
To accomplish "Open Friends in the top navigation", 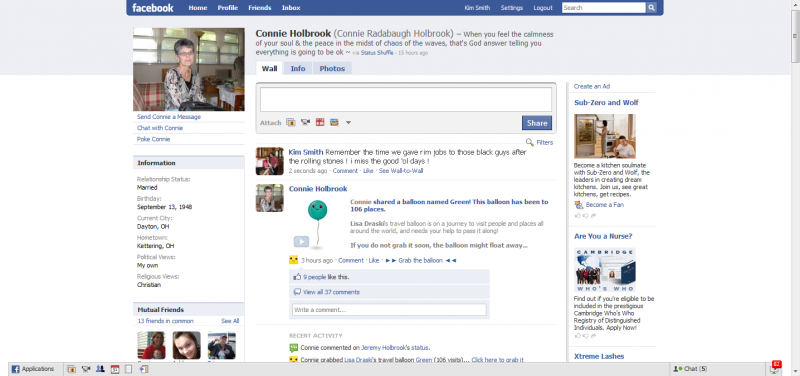I will pyautogui.click(x=260, y=8).
